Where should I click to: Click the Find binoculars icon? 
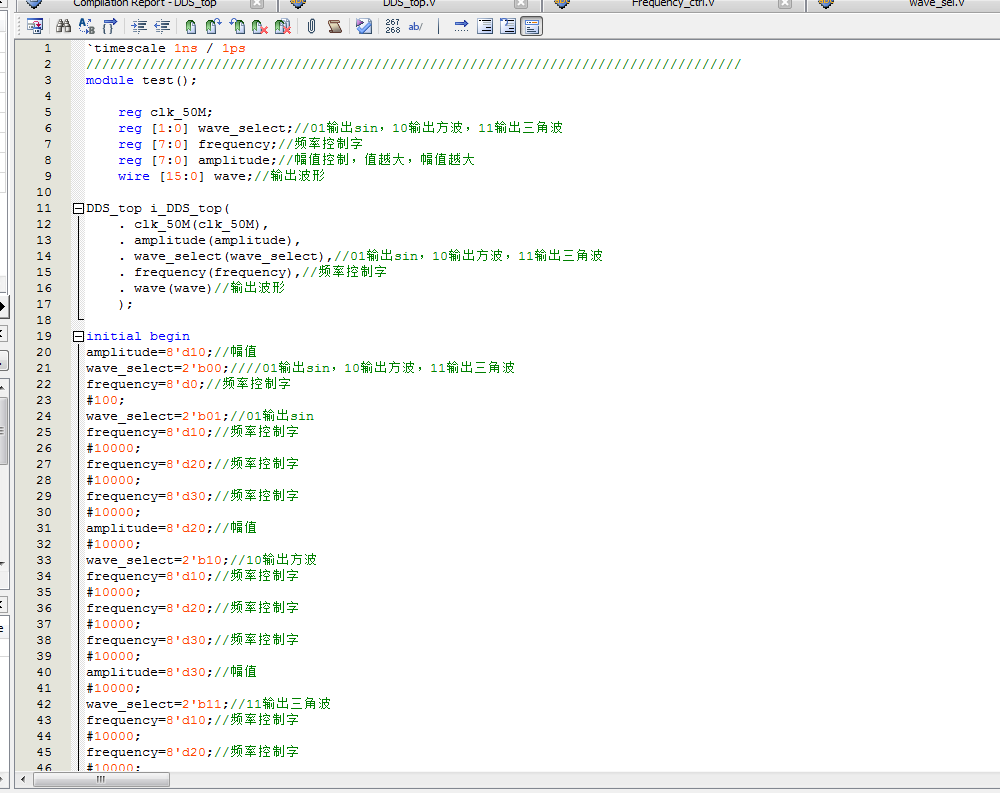63,26
